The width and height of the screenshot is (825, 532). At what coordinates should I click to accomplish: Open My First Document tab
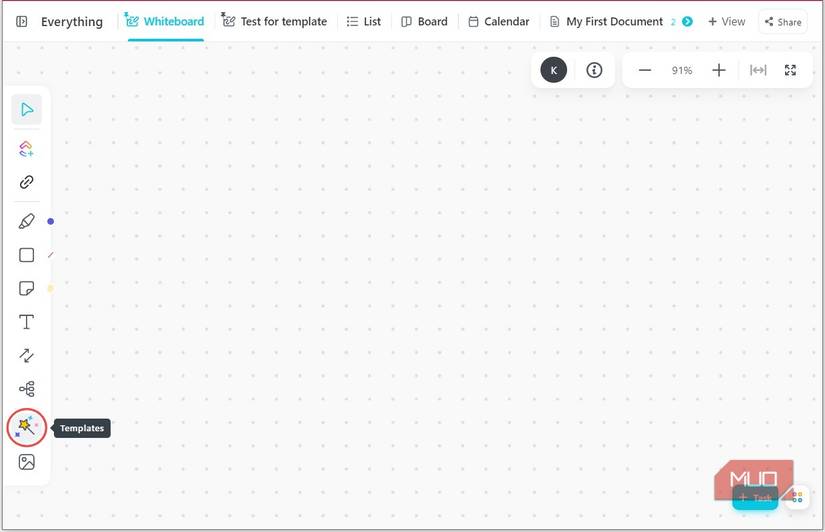click(x=606, y=22)
